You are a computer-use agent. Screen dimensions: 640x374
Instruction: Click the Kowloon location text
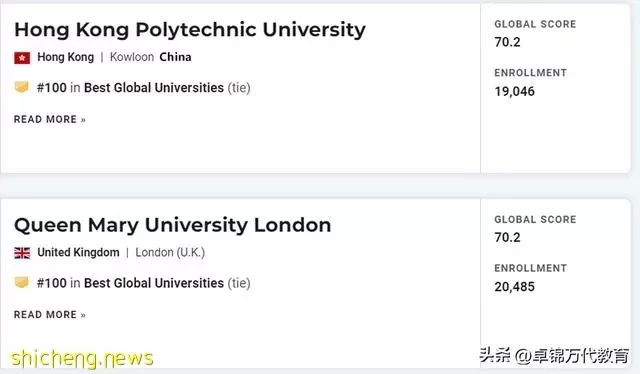pyautogui.click(x=132, y=57)
